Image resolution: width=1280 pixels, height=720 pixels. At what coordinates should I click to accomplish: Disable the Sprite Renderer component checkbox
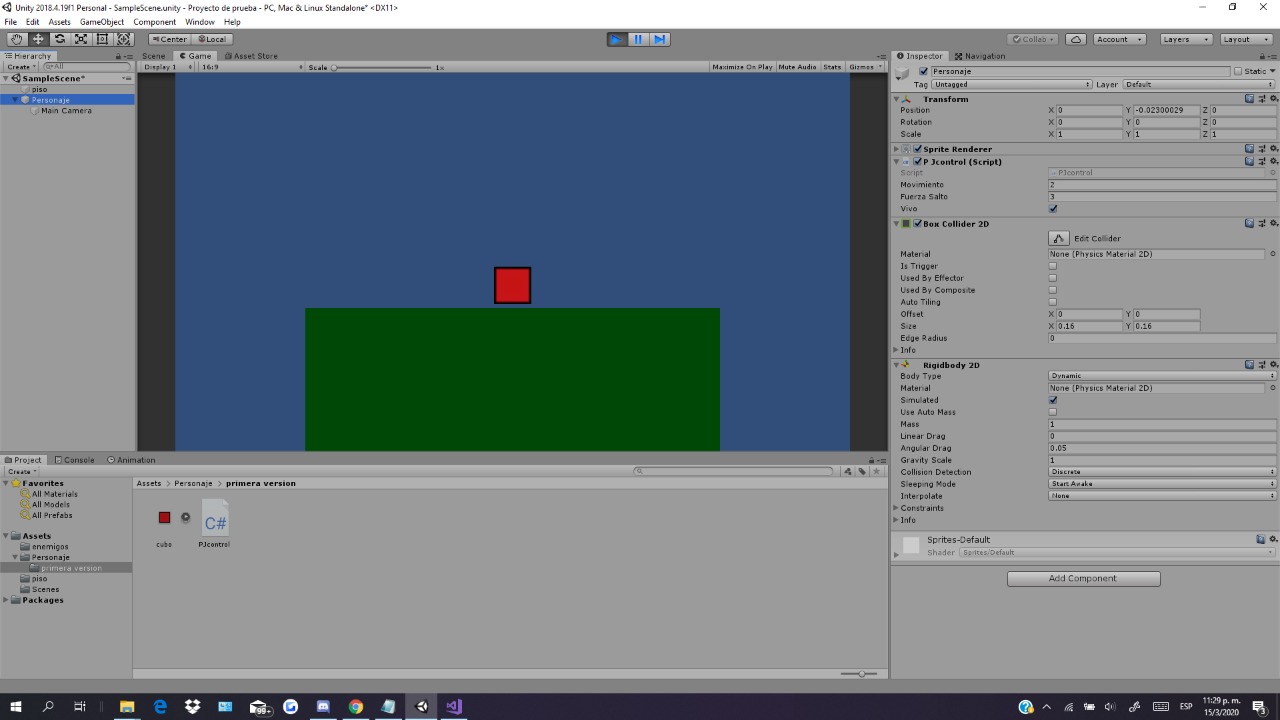tap(917, 149)
